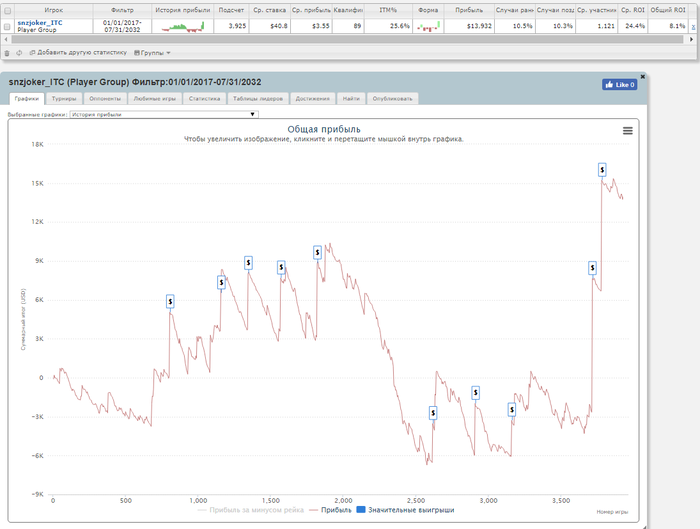Image resolution: width=700 pixels, height=529 pixels.
Task: Click the История прибыли sparkline thumbnail in the row
Action: coord(183,26)
